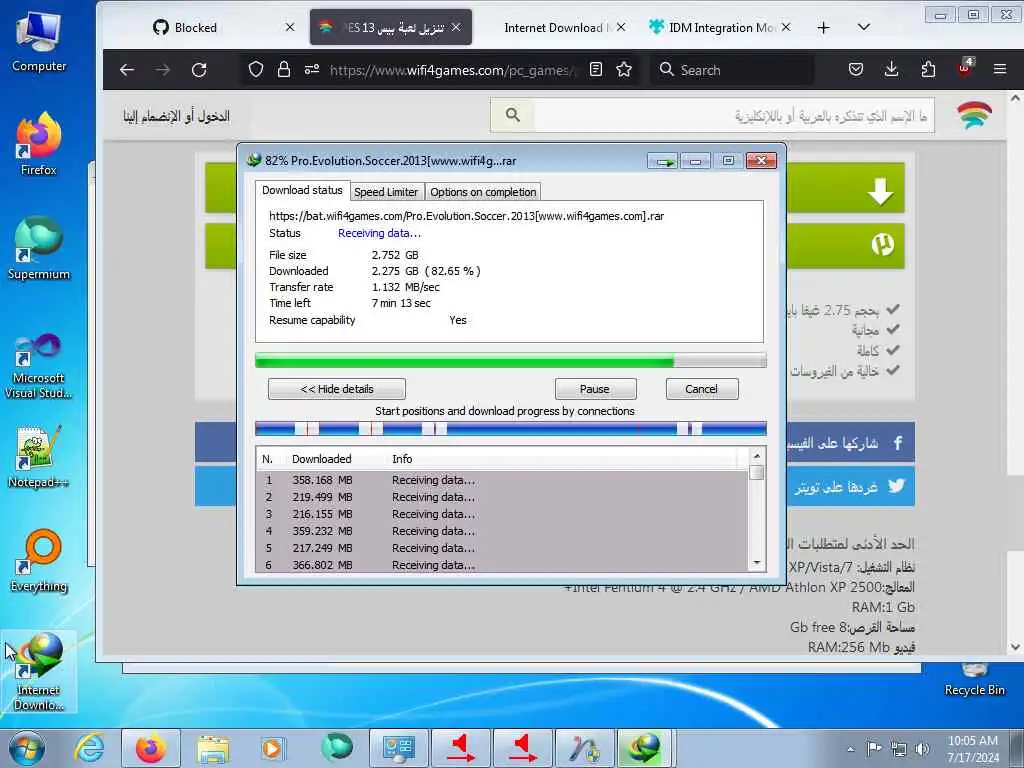
Task: Click the Hide details button
Action: 337,389
